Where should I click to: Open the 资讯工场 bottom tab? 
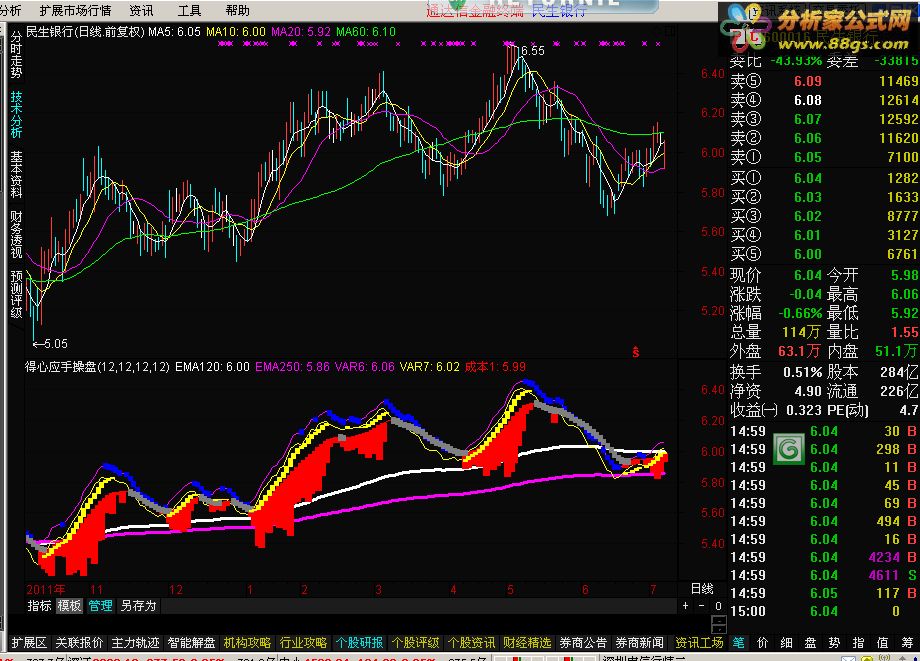point(699,643)
